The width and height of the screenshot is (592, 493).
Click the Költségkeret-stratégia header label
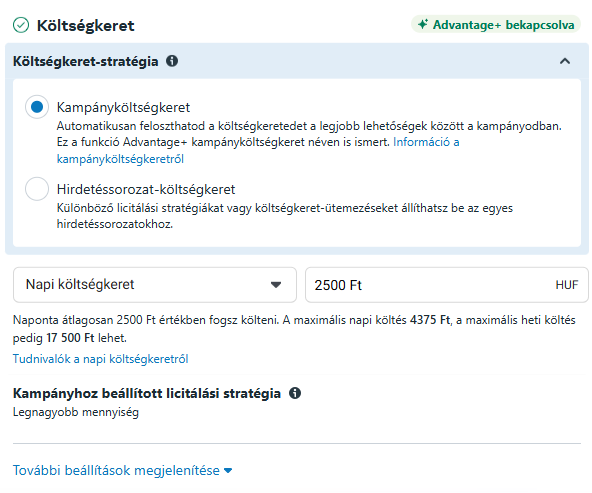pyautogui.click(x=85, y=61)
